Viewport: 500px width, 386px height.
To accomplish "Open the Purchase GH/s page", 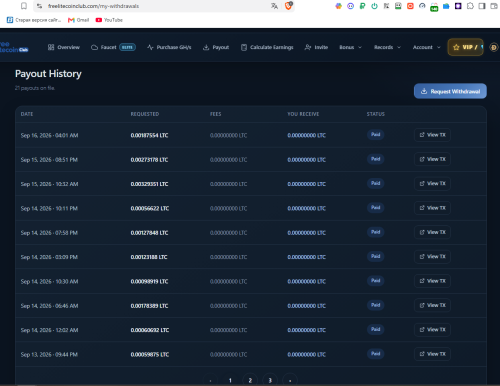I will click(169, 47).
